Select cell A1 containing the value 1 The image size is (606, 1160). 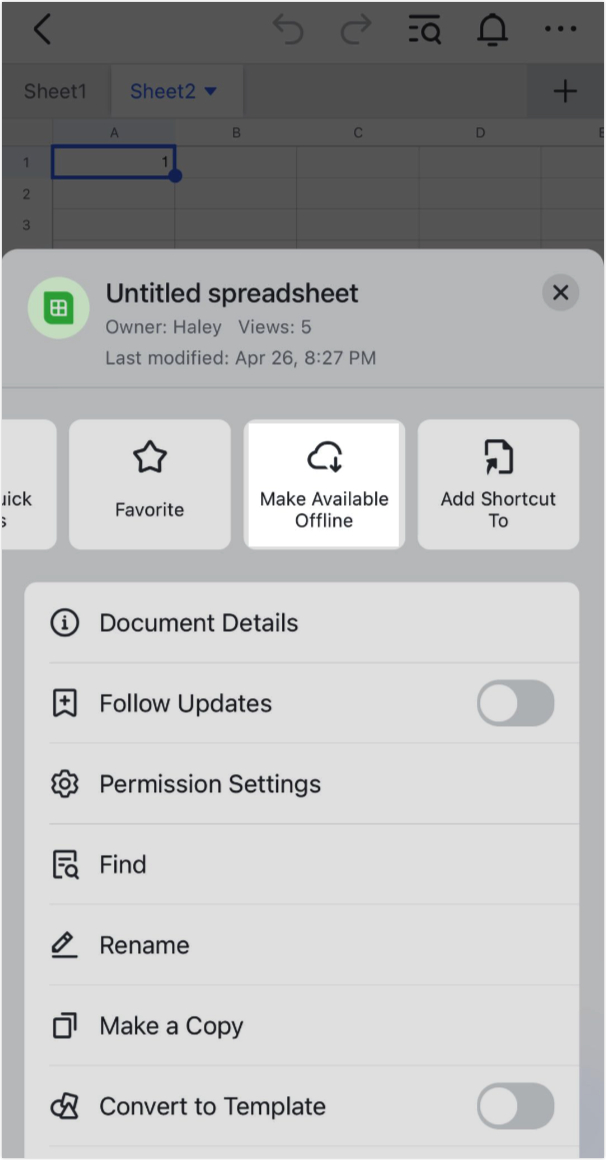[113, 161]
